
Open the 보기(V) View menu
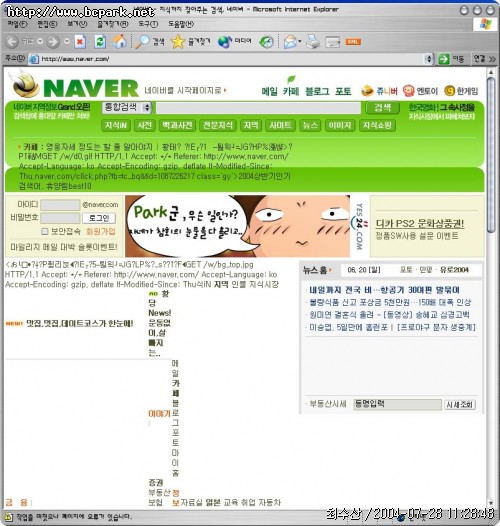pos(77,24)
